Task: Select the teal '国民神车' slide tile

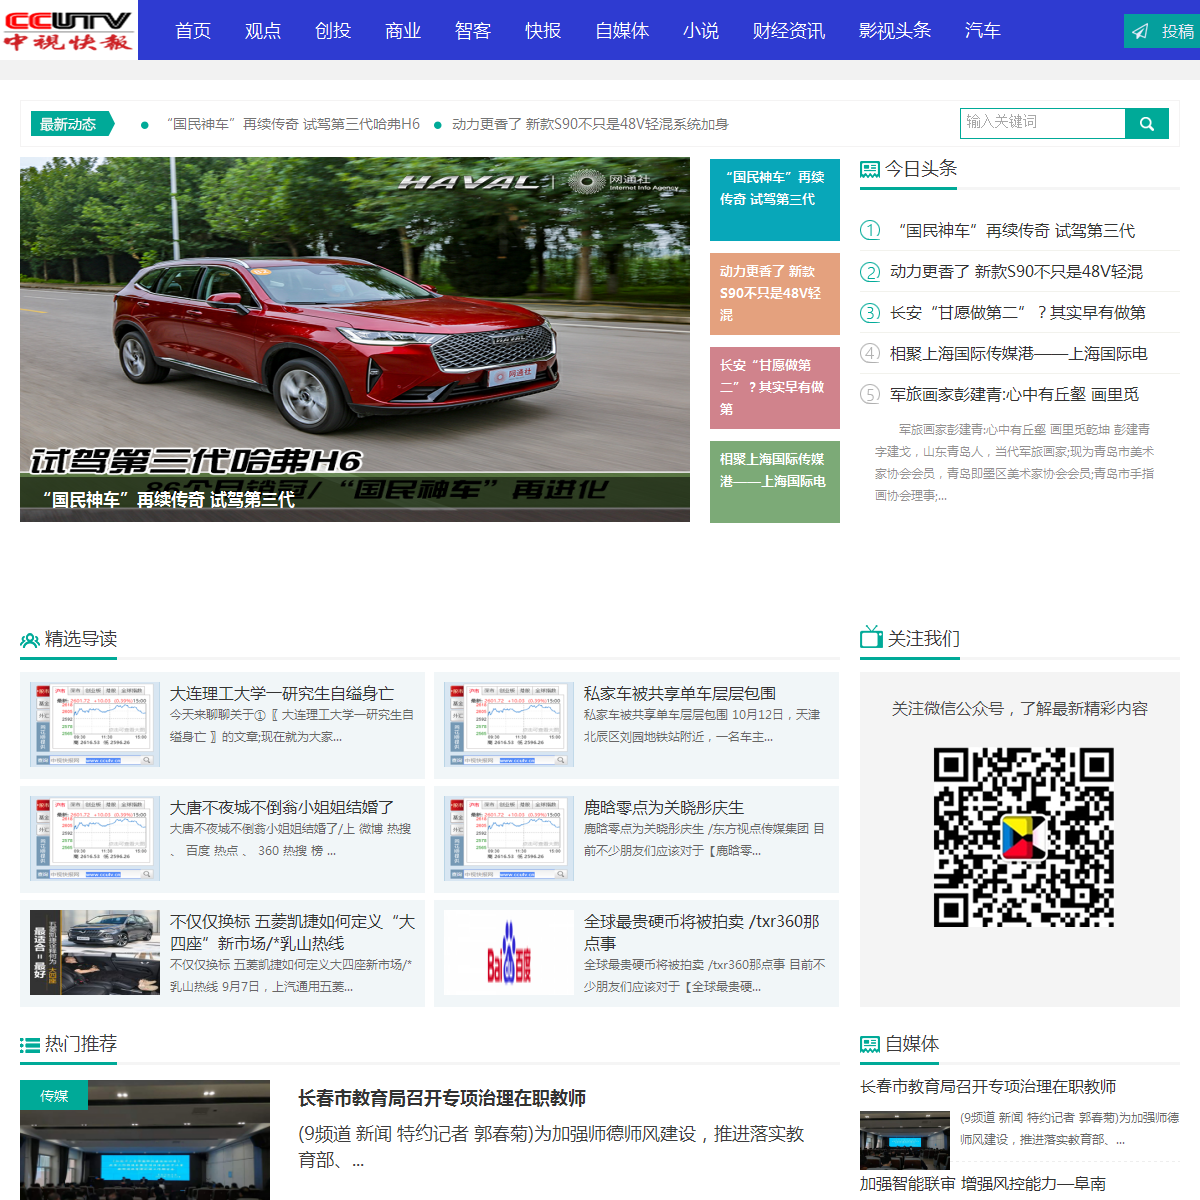Action: click(x=774, y=200)
